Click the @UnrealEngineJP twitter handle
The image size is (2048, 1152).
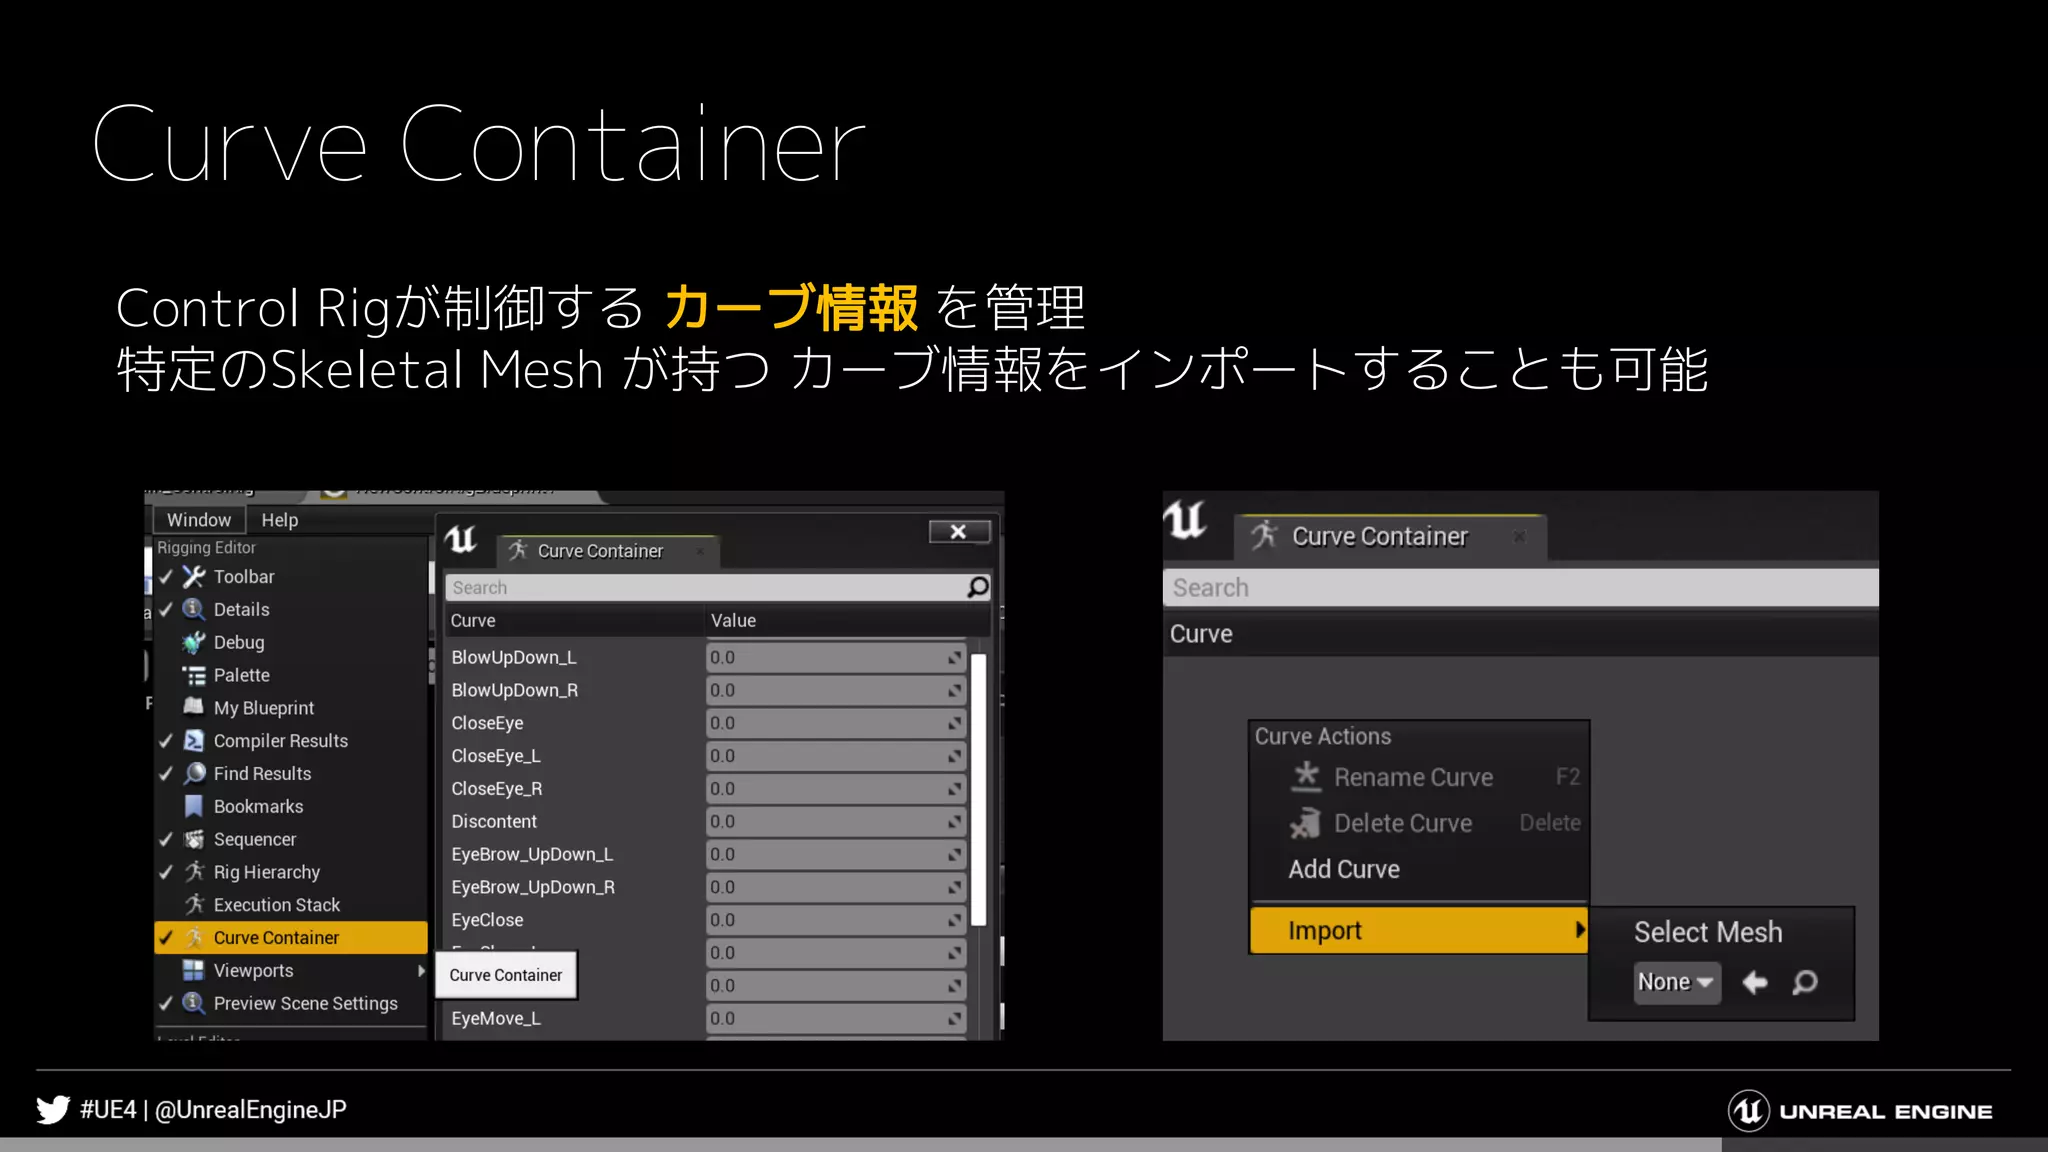pos(251,1110)
